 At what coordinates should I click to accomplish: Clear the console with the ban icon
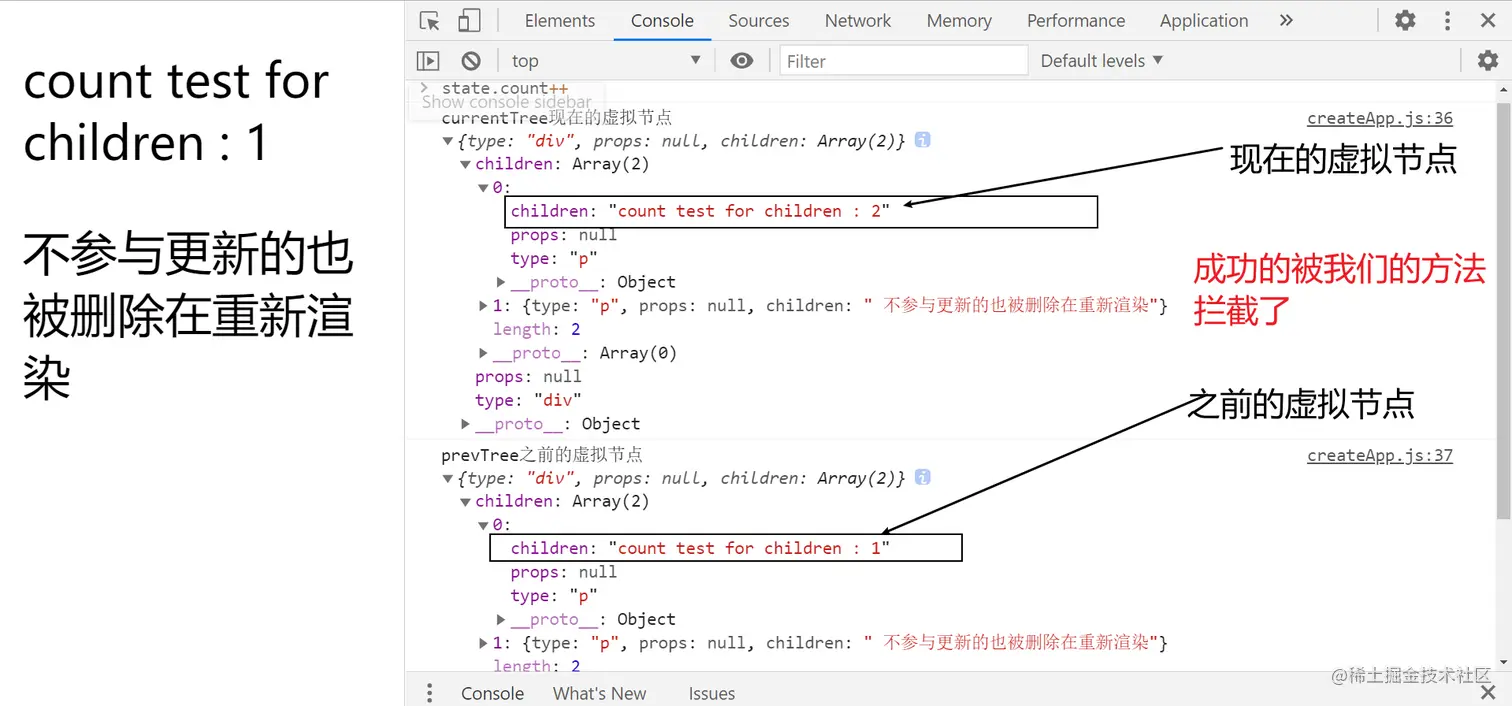(x=471, y=61)
